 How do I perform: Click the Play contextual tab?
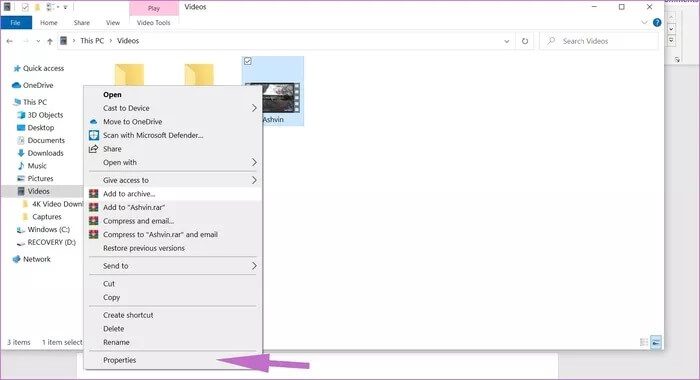click(x=154, y=8)
